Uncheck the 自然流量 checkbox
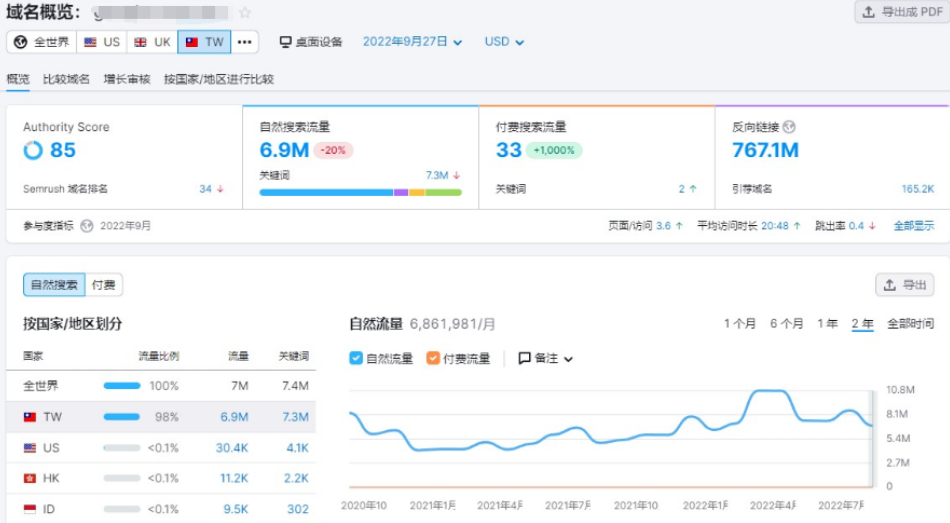Image resolution: width=950 pixels, height=523 pixels. 356,358
